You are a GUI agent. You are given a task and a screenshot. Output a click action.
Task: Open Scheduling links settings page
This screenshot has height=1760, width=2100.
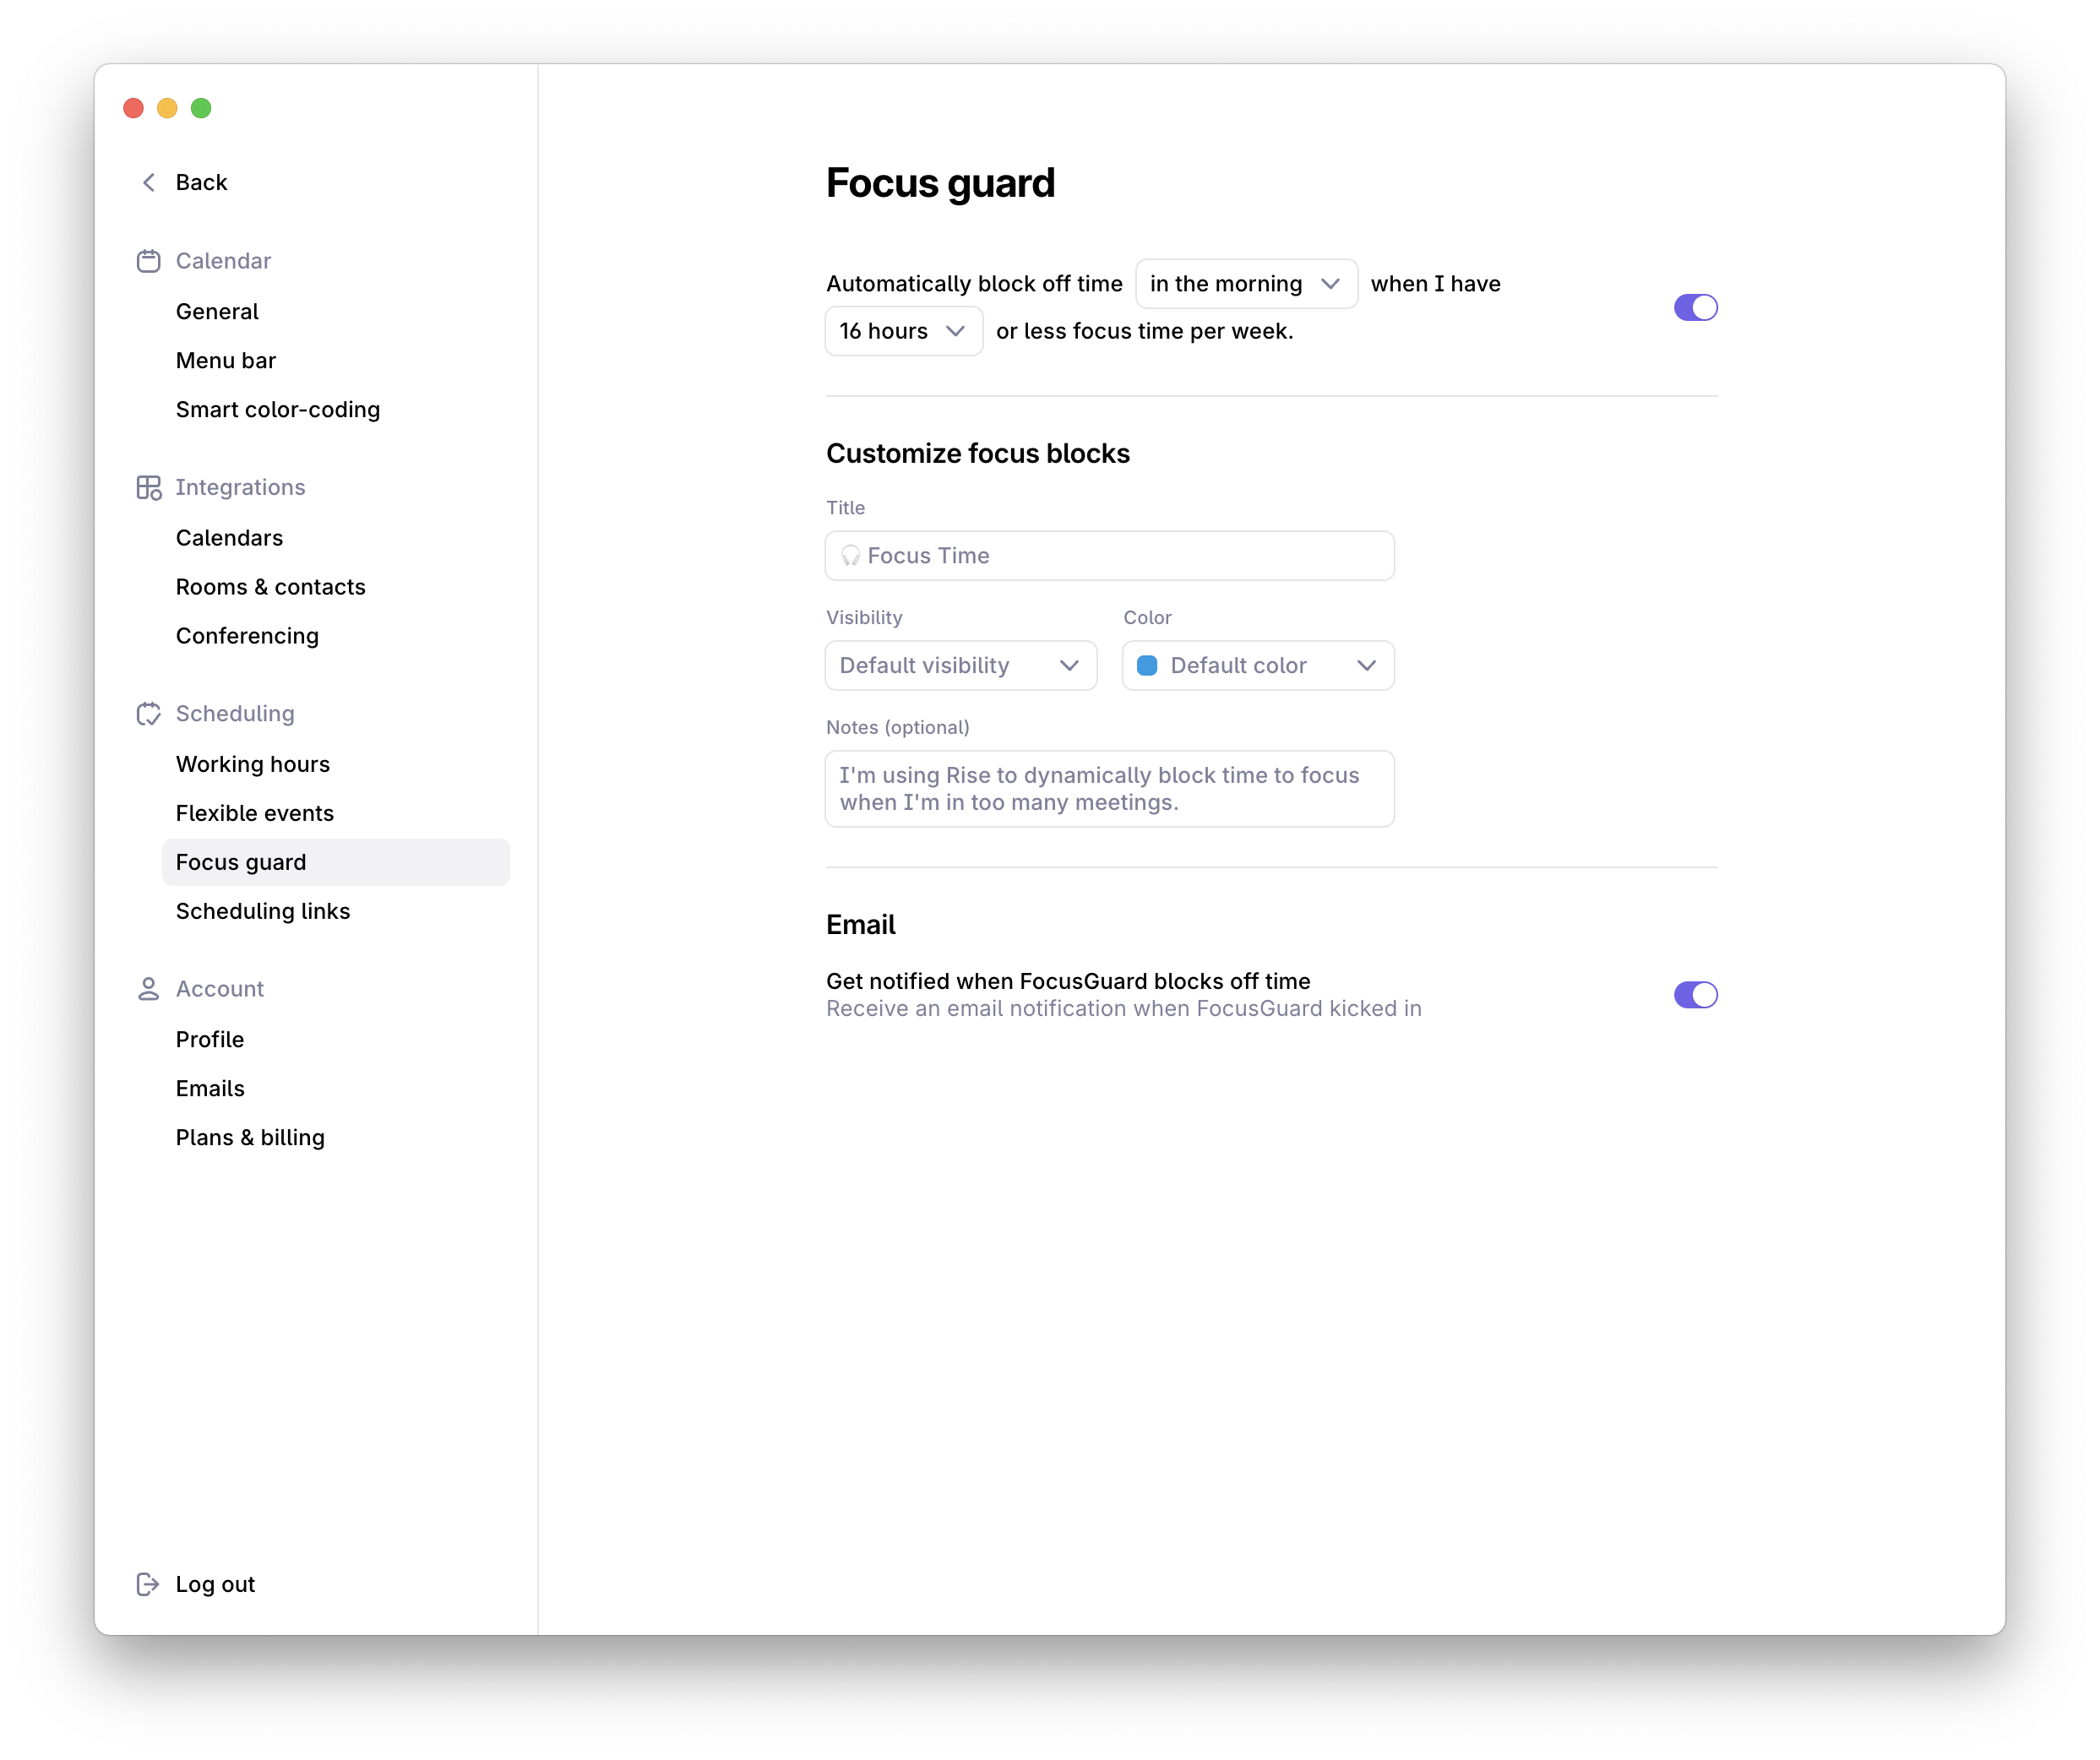[262, 911]
